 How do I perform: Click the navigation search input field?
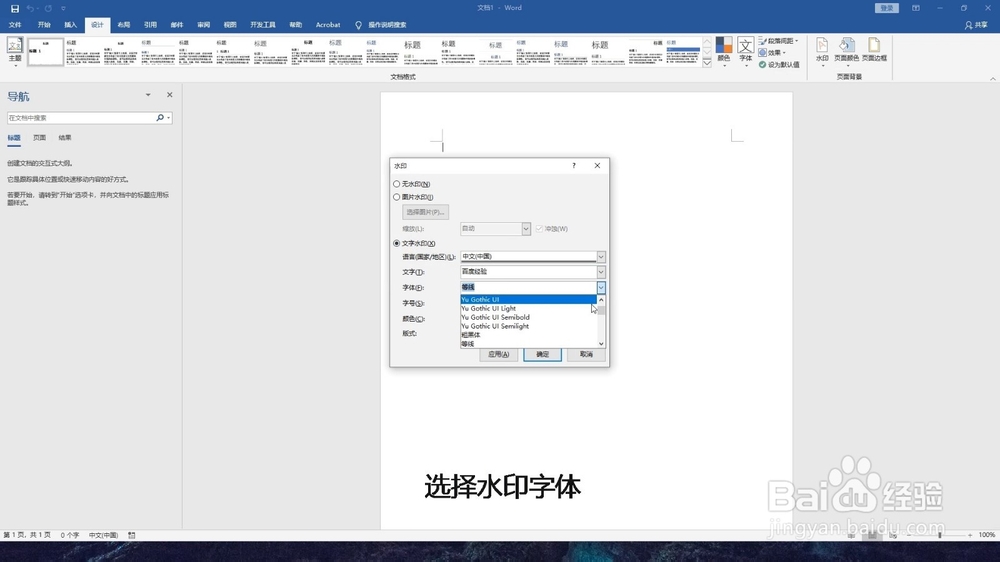click(x=81, y=118)
